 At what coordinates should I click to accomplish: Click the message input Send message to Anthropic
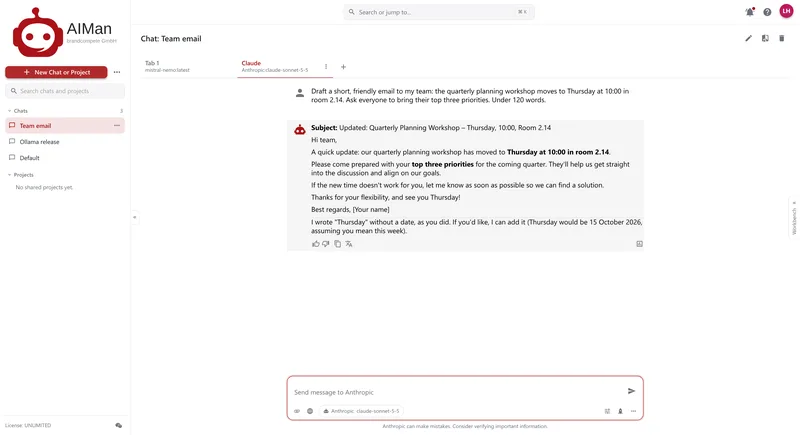457,392
